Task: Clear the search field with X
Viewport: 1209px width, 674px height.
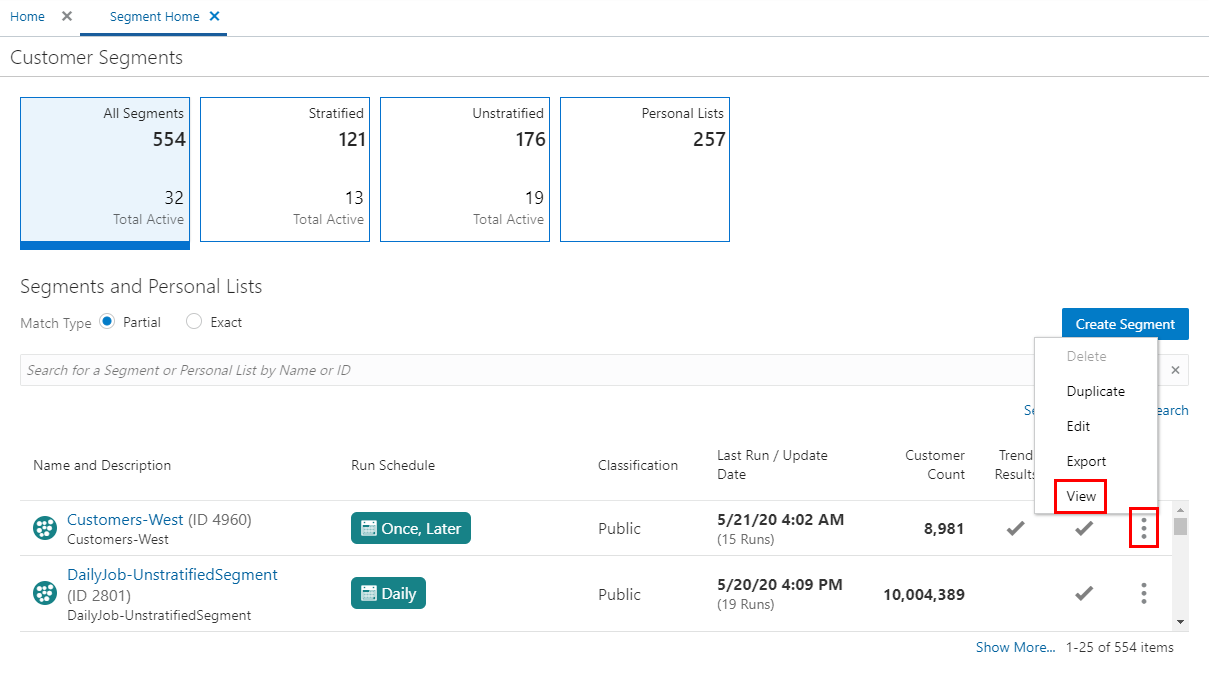Action: point(1175,370)
